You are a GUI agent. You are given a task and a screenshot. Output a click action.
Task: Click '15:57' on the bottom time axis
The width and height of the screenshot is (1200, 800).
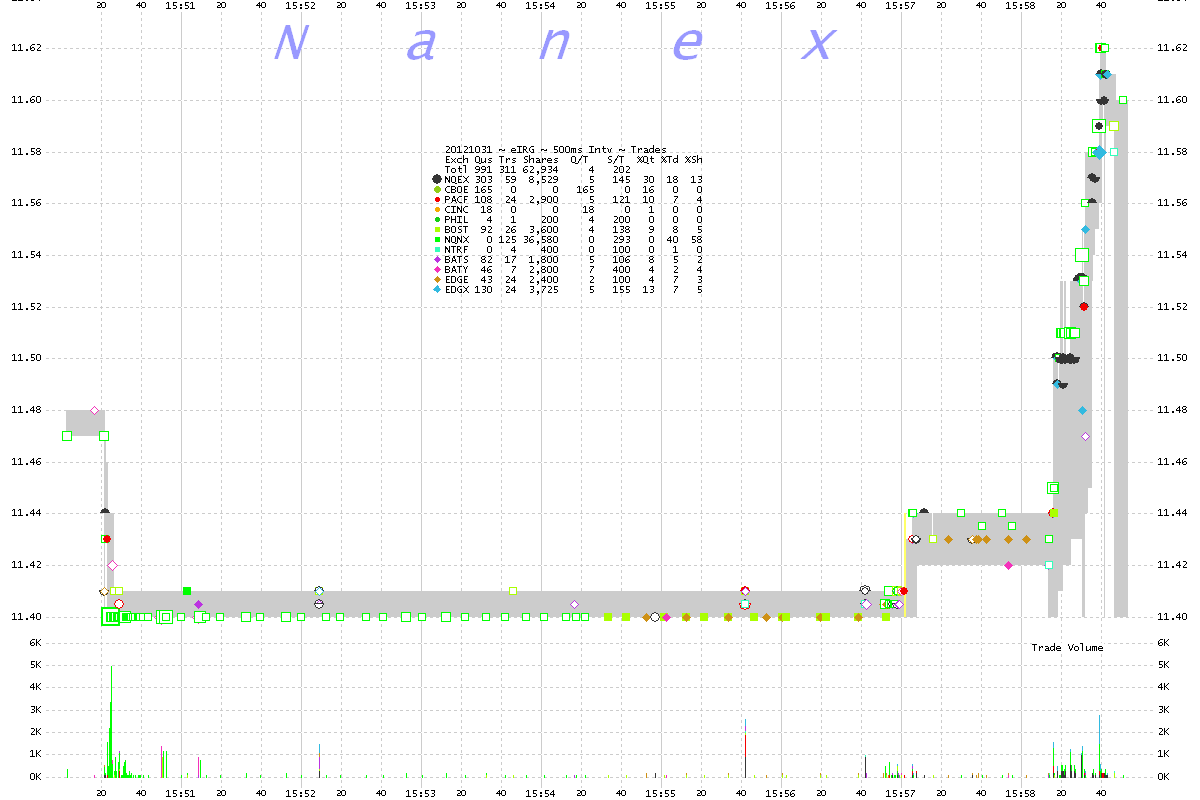(901, 791)
